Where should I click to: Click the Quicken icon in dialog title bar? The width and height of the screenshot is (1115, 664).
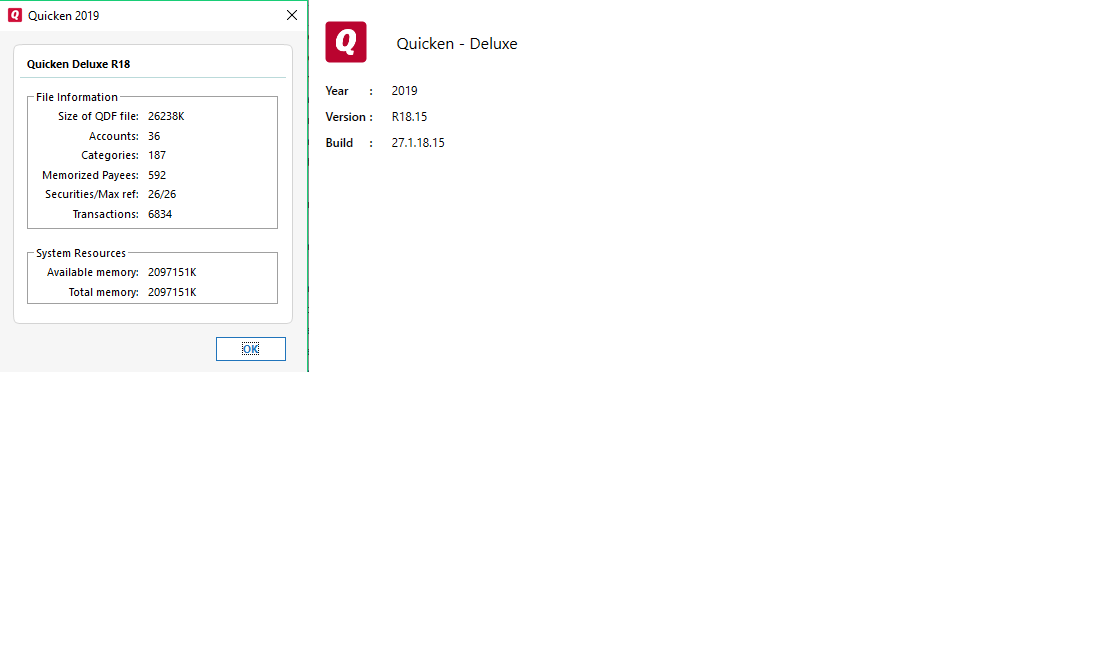click(15, 15)
